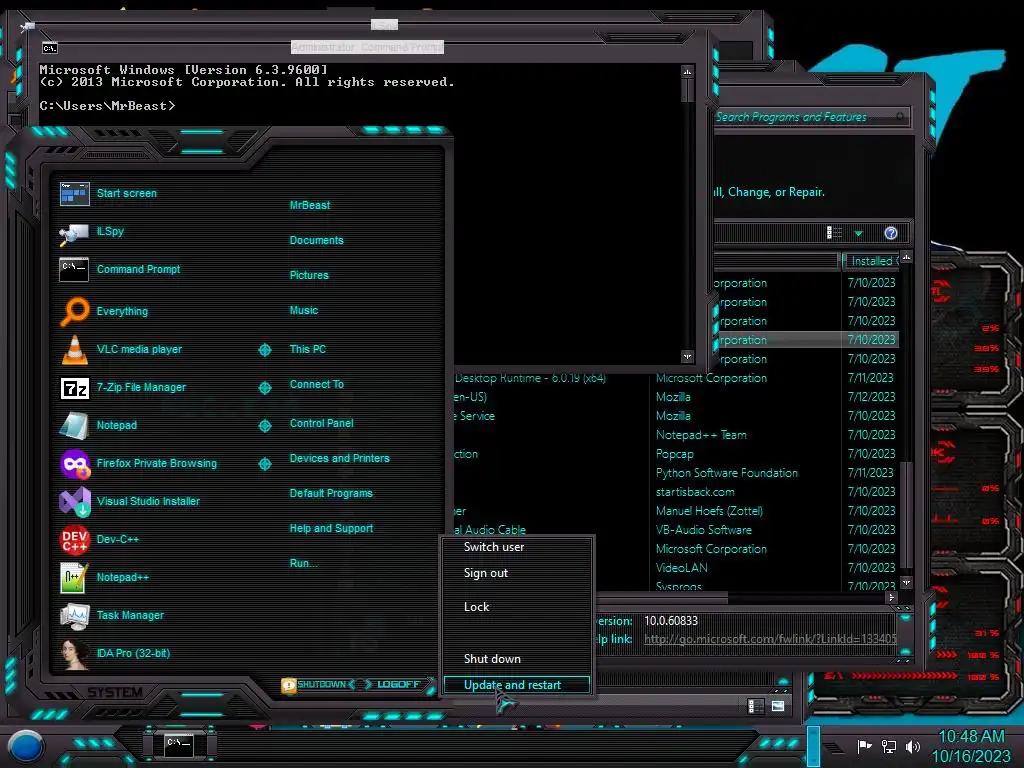Choose Sign out from power menu
The image size is (1024, 768).
pyautogui.click(x=485, y=573)
